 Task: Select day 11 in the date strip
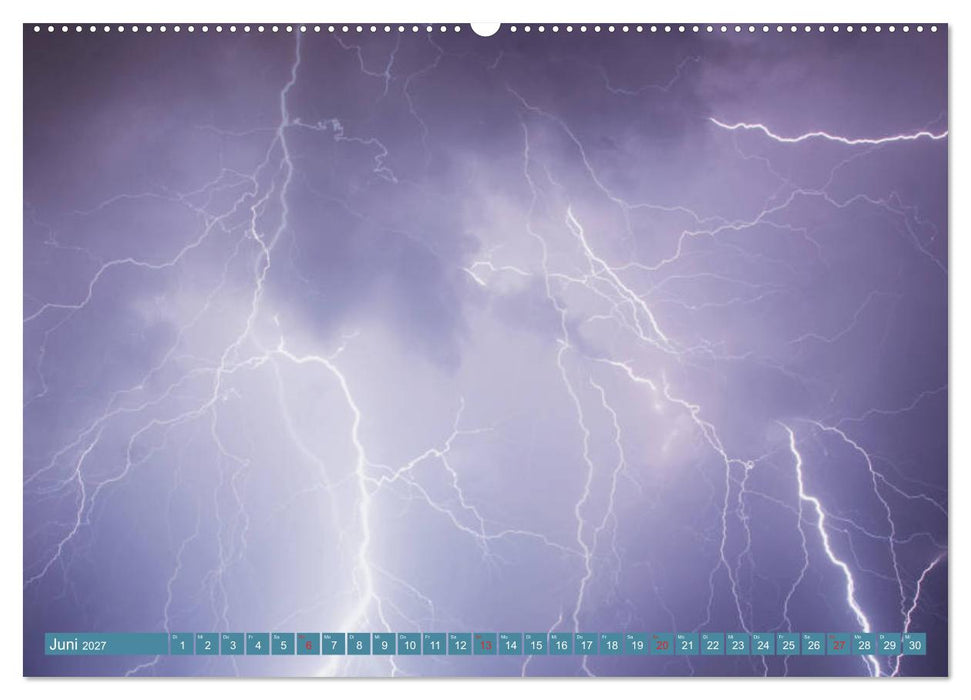click(x=435, y=644)
